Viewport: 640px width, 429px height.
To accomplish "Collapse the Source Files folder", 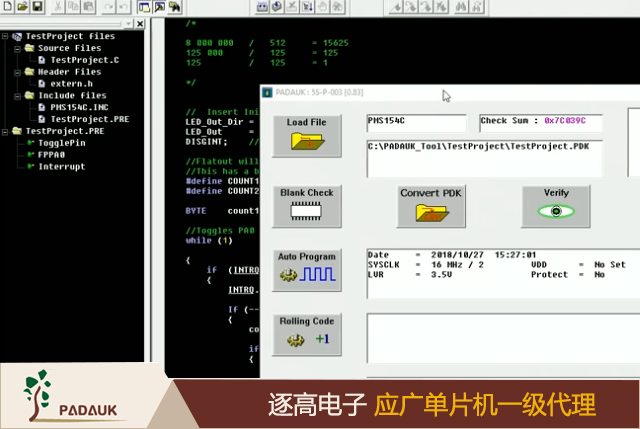I will 17,48.
